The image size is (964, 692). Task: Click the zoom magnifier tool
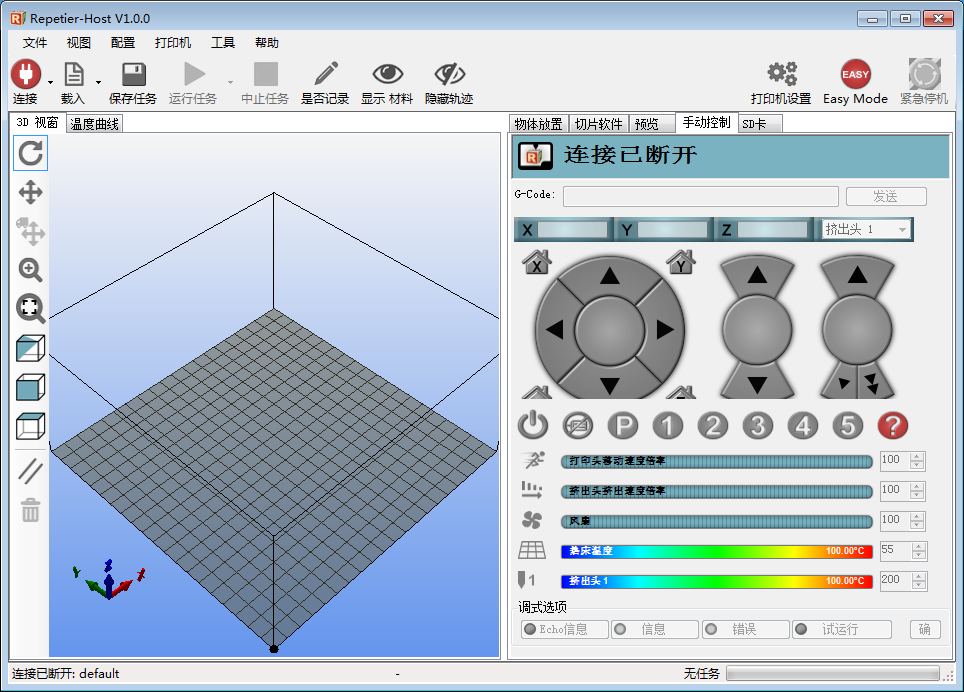30,270
